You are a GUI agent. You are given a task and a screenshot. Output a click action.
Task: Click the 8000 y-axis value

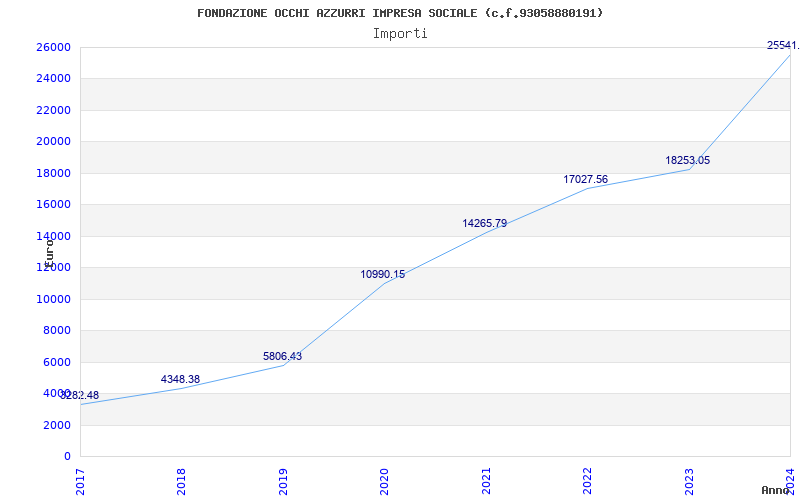56,331
